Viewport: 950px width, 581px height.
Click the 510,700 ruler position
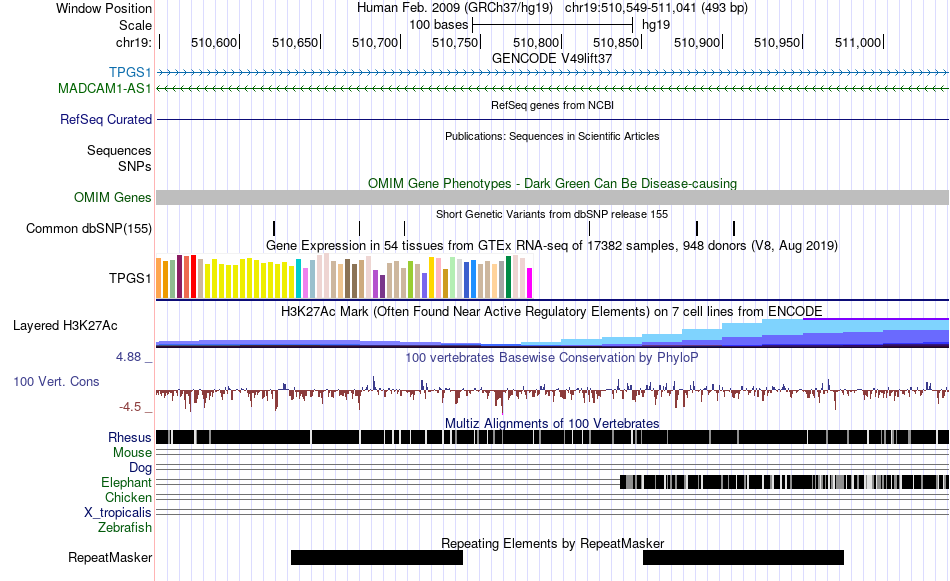tap(375, 42)
